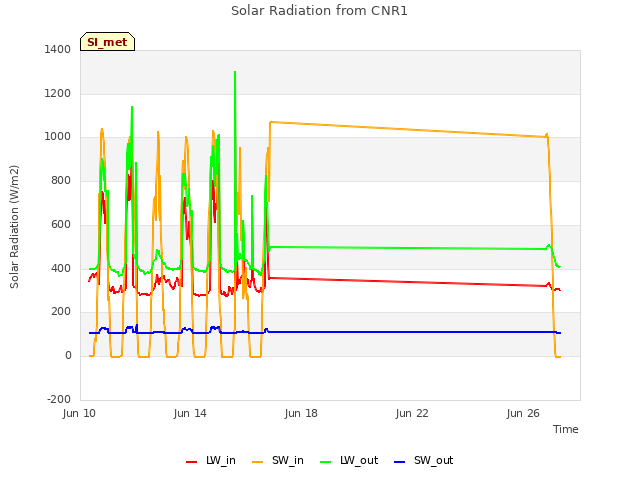The width and height of the screenshot is (640, 480).
Task: Click the orange SW_in legend color marker
Action: pos(258,462)
